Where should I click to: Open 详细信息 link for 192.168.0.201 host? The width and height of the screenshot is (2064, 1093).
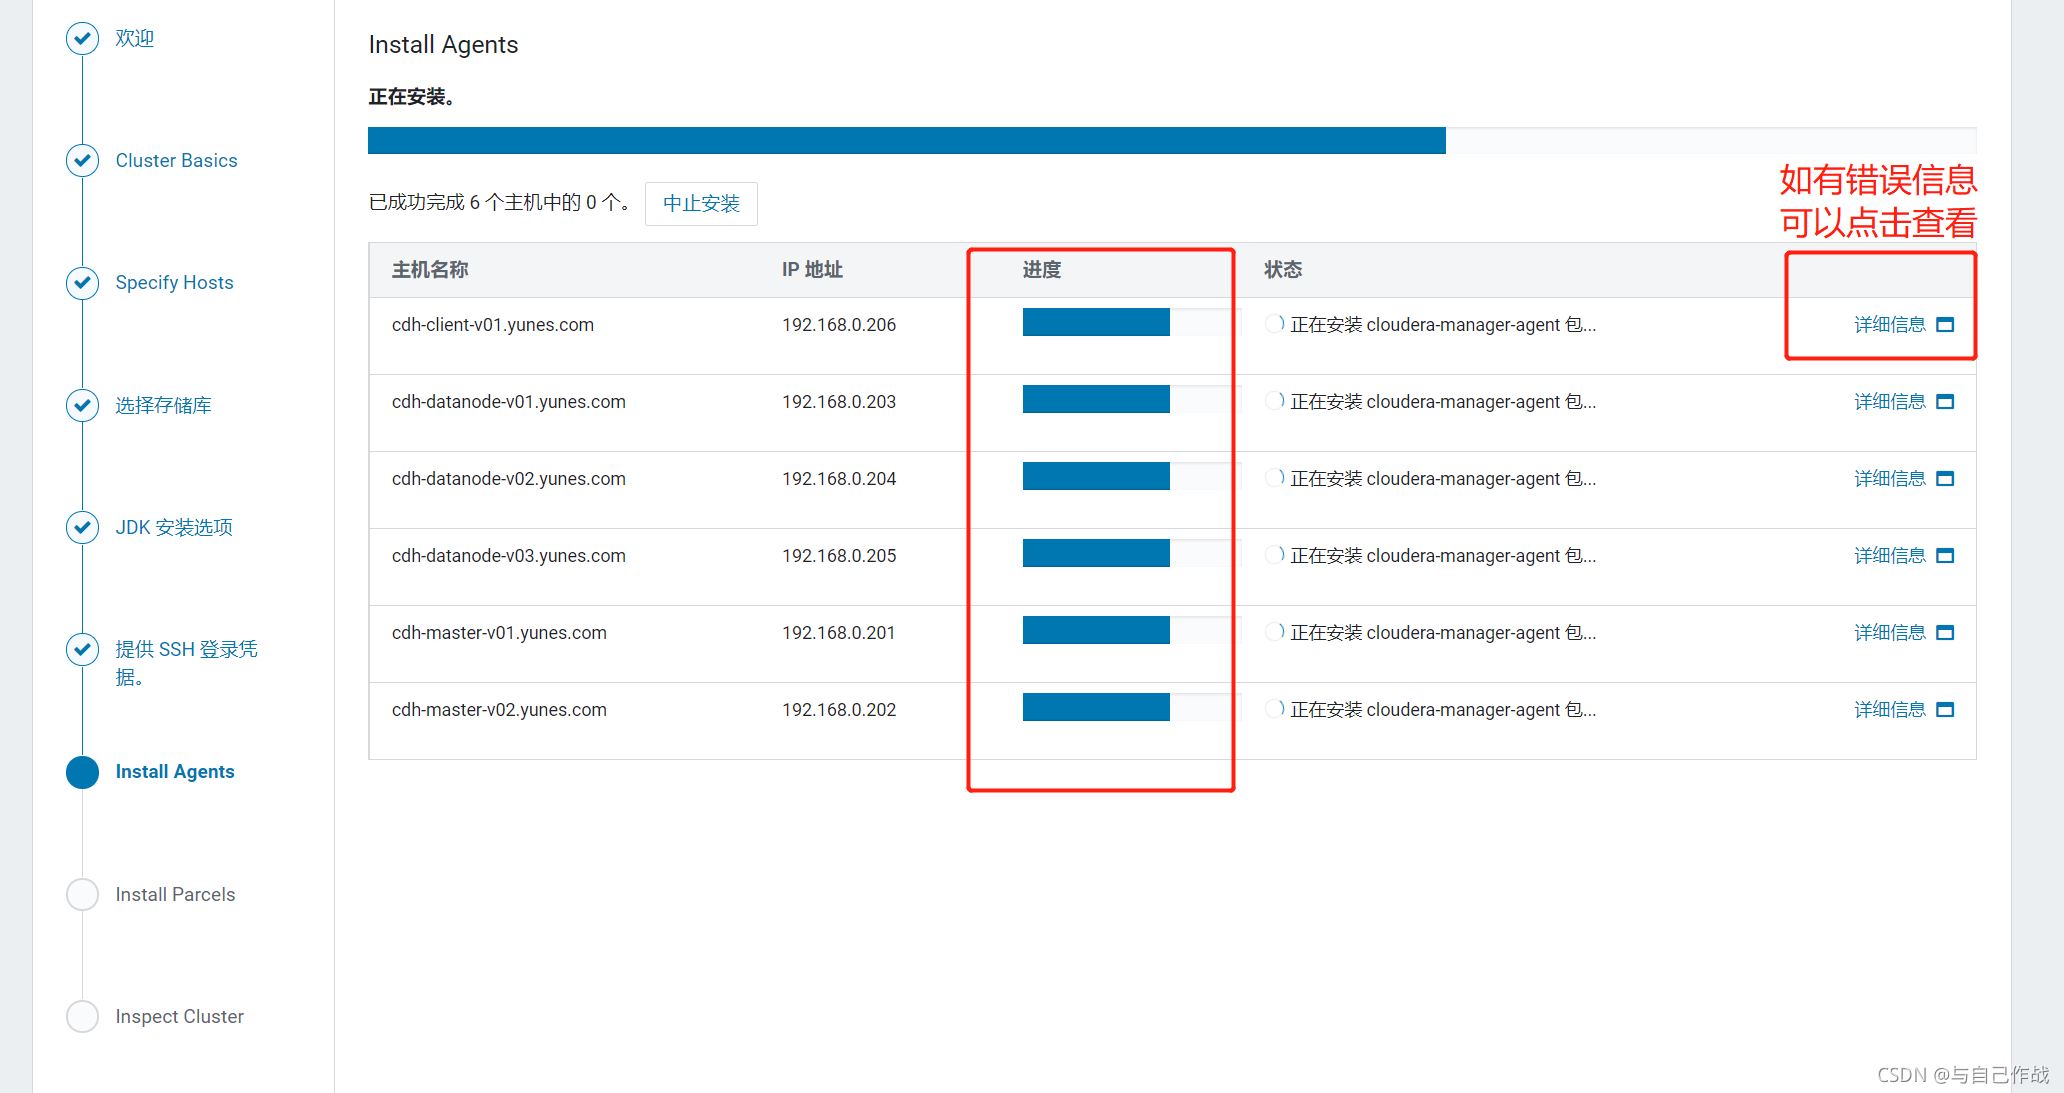pos(1889,633)
